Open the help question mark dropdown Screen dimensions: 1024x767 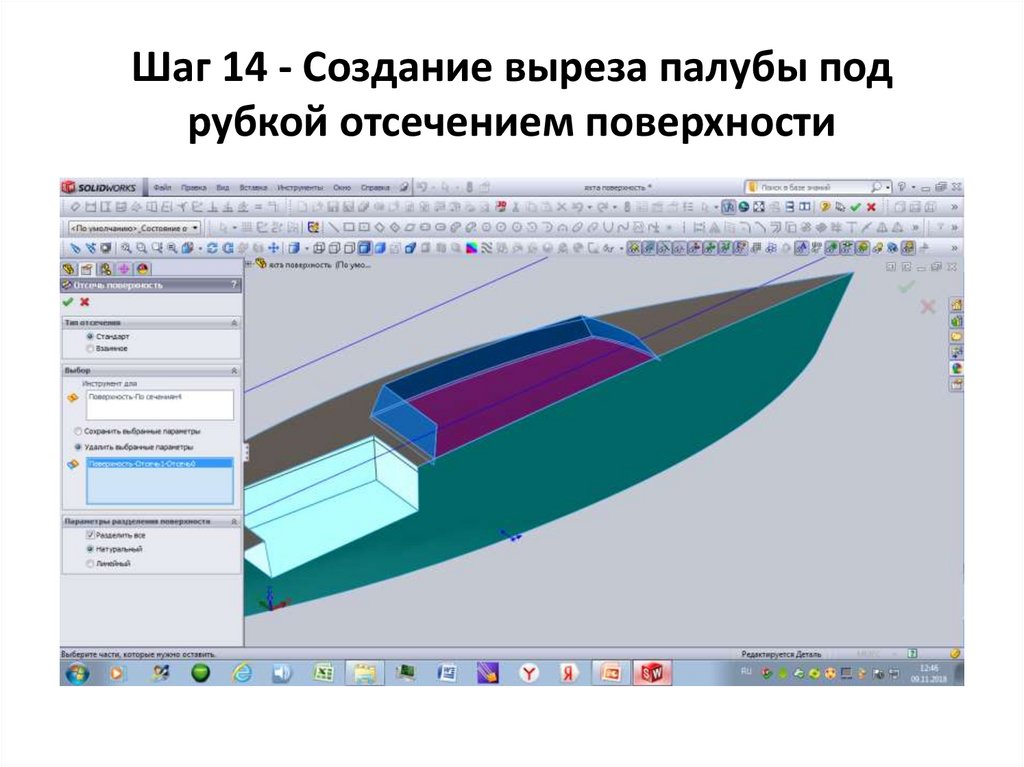pyautogui.click(x=914, y=188)
